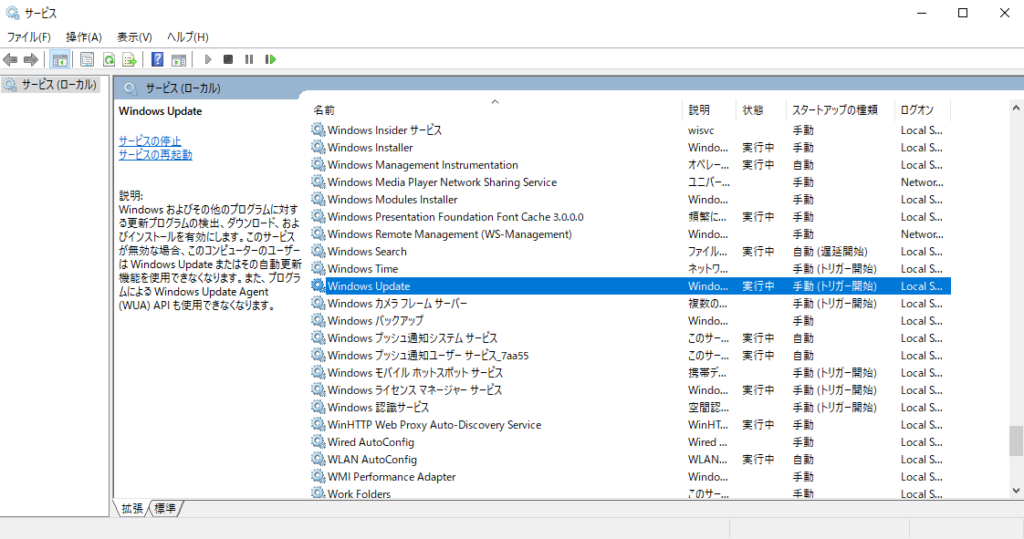Select Windows Presentation Foundation Font Cache 3.0.0.0
Image resolution: width=1024 pixels, height=539 pixels.
tap(630, 216)
